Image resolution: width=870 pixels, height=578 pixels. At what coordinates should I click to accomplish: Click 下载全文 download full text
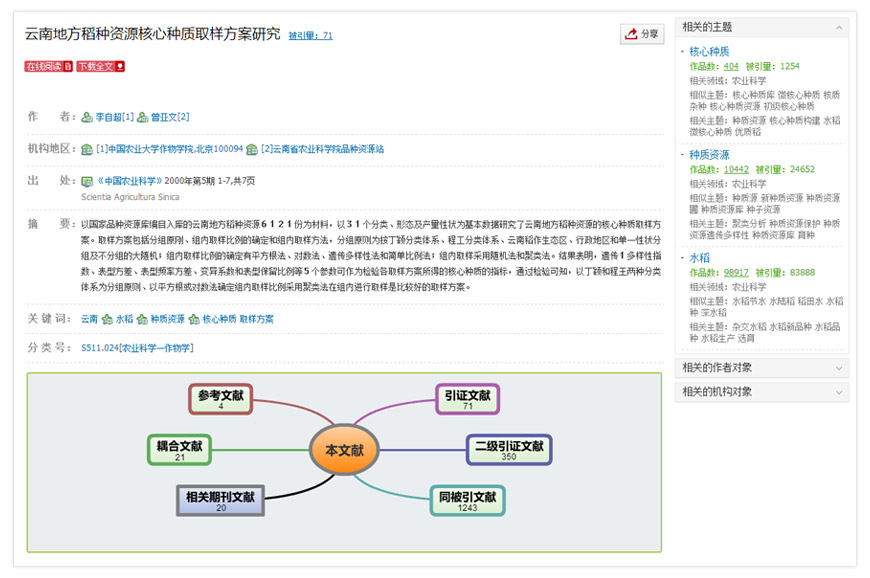[x=101, y=67]
